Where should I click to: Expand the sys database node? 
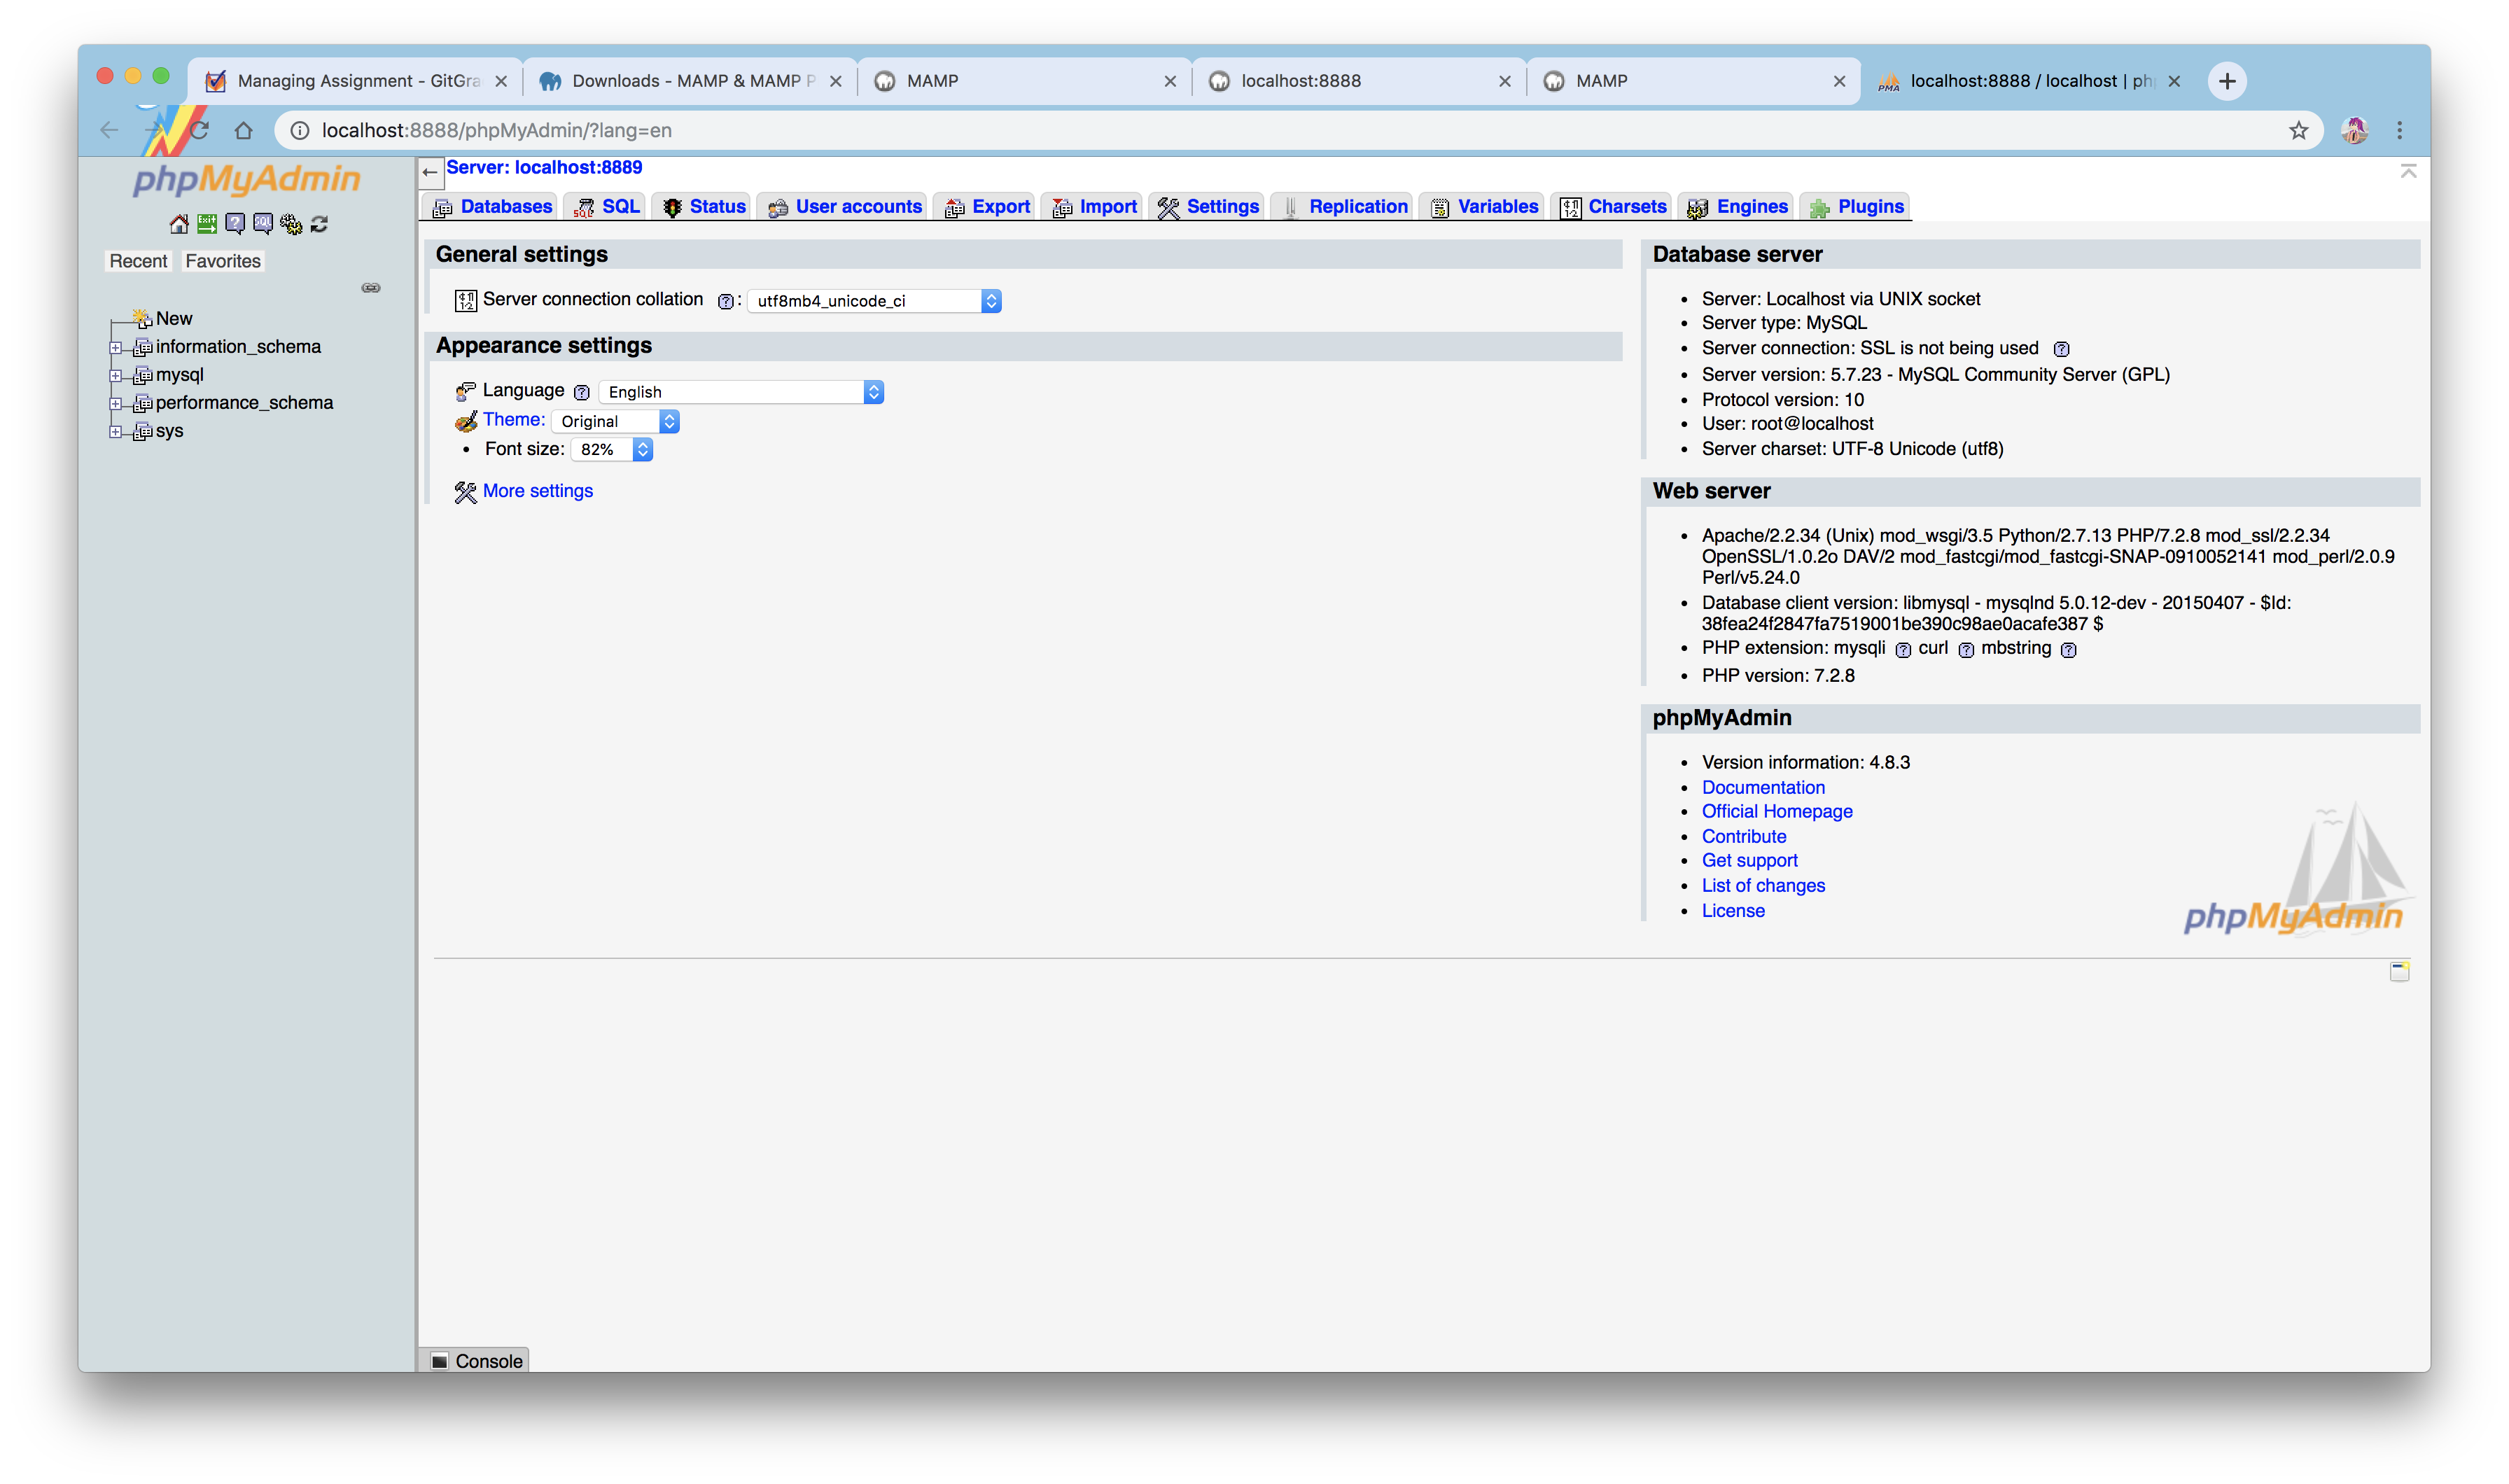[116, 432]
